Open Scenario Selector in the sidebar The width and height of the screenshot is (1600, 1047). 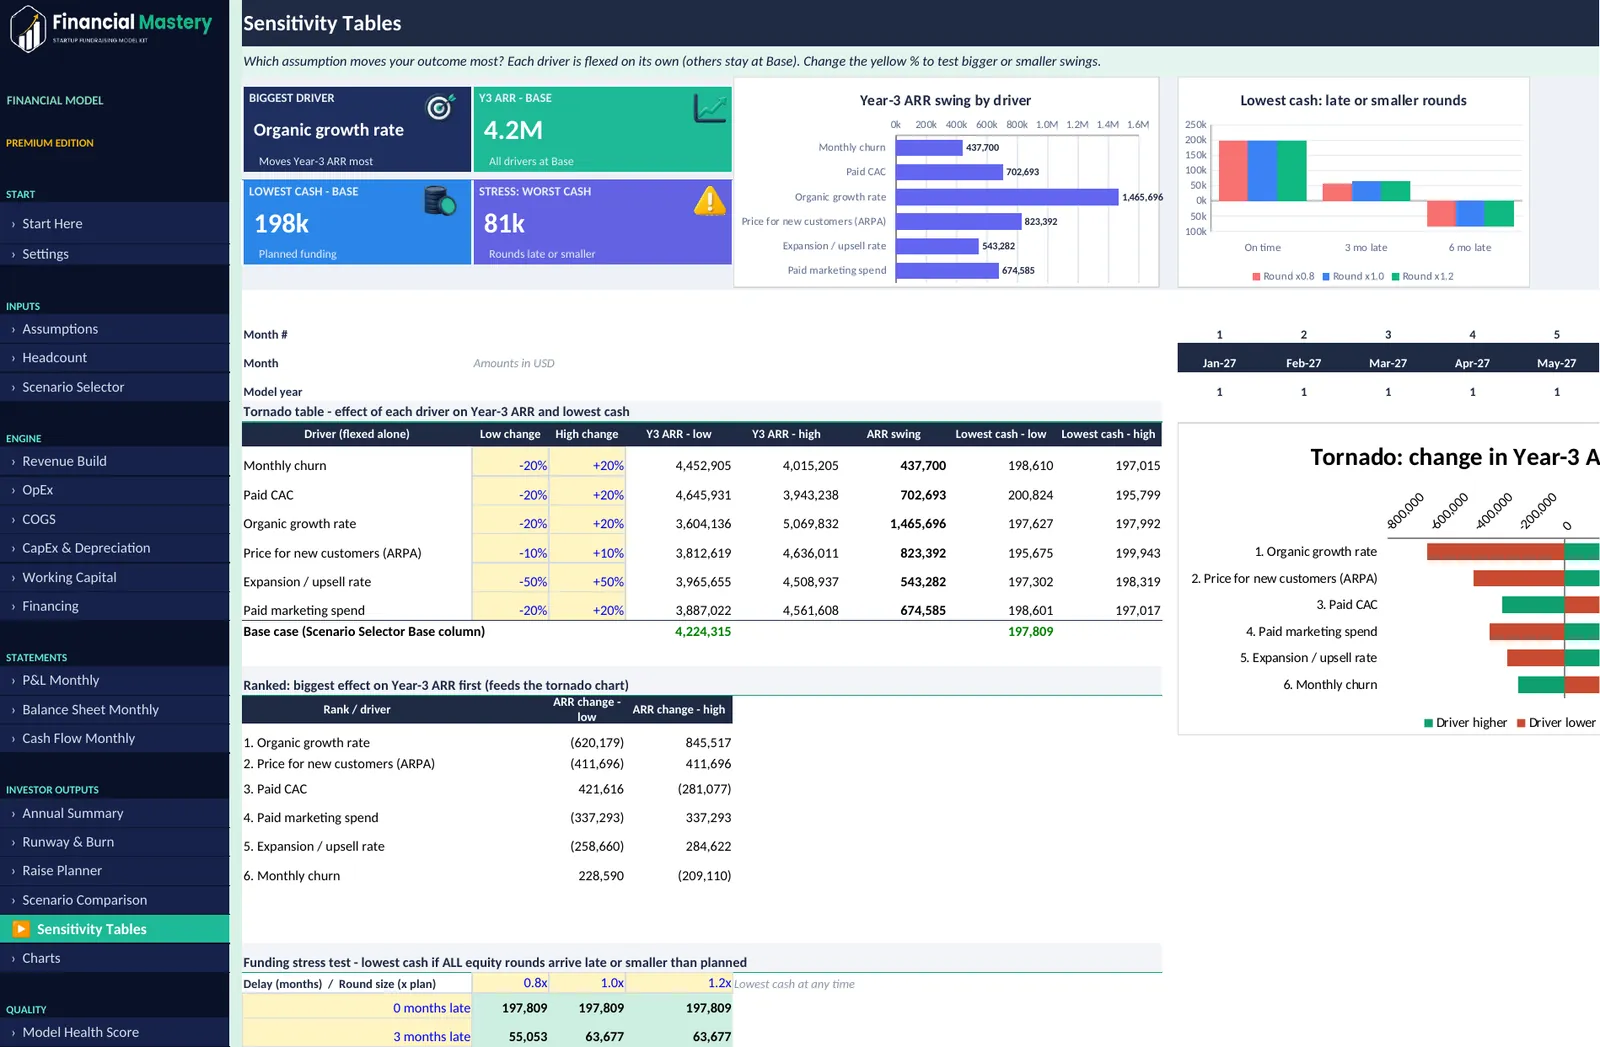tap(115, 387)
